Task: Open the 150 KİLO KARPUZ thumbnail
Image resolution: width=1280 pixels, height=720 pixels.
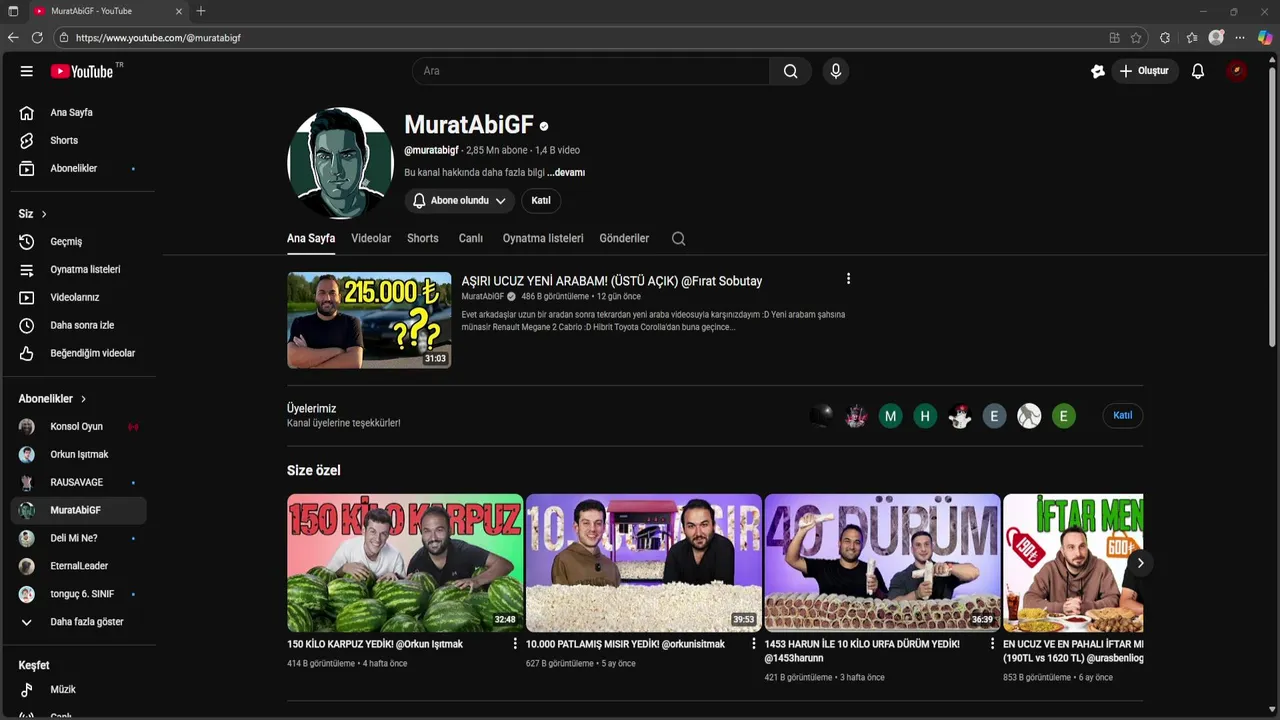Action: tap(405, 563)
